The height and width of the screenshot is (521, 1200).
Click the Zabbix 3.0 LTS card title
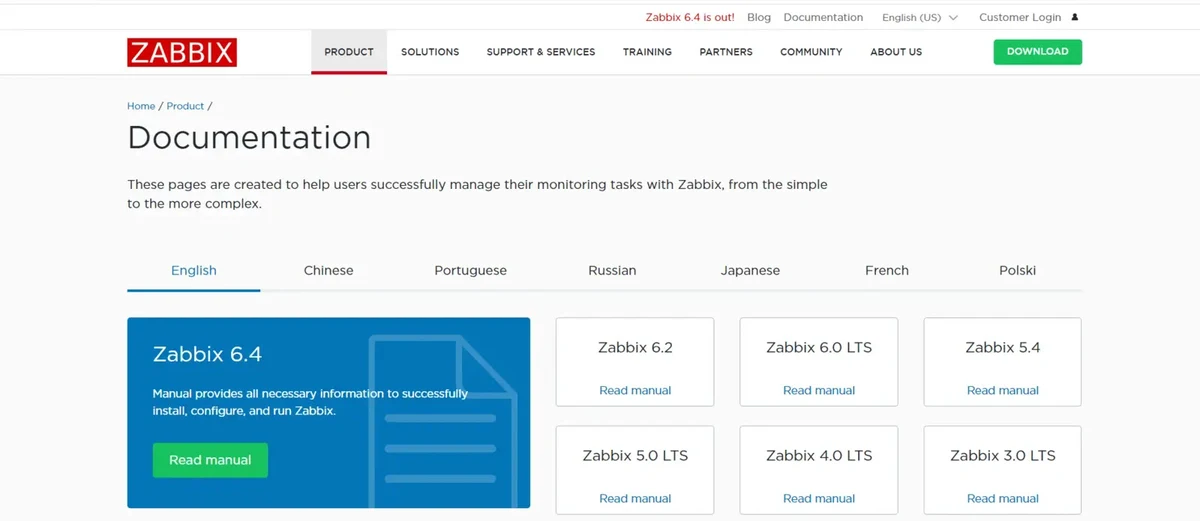click(x=1003, y=455)
